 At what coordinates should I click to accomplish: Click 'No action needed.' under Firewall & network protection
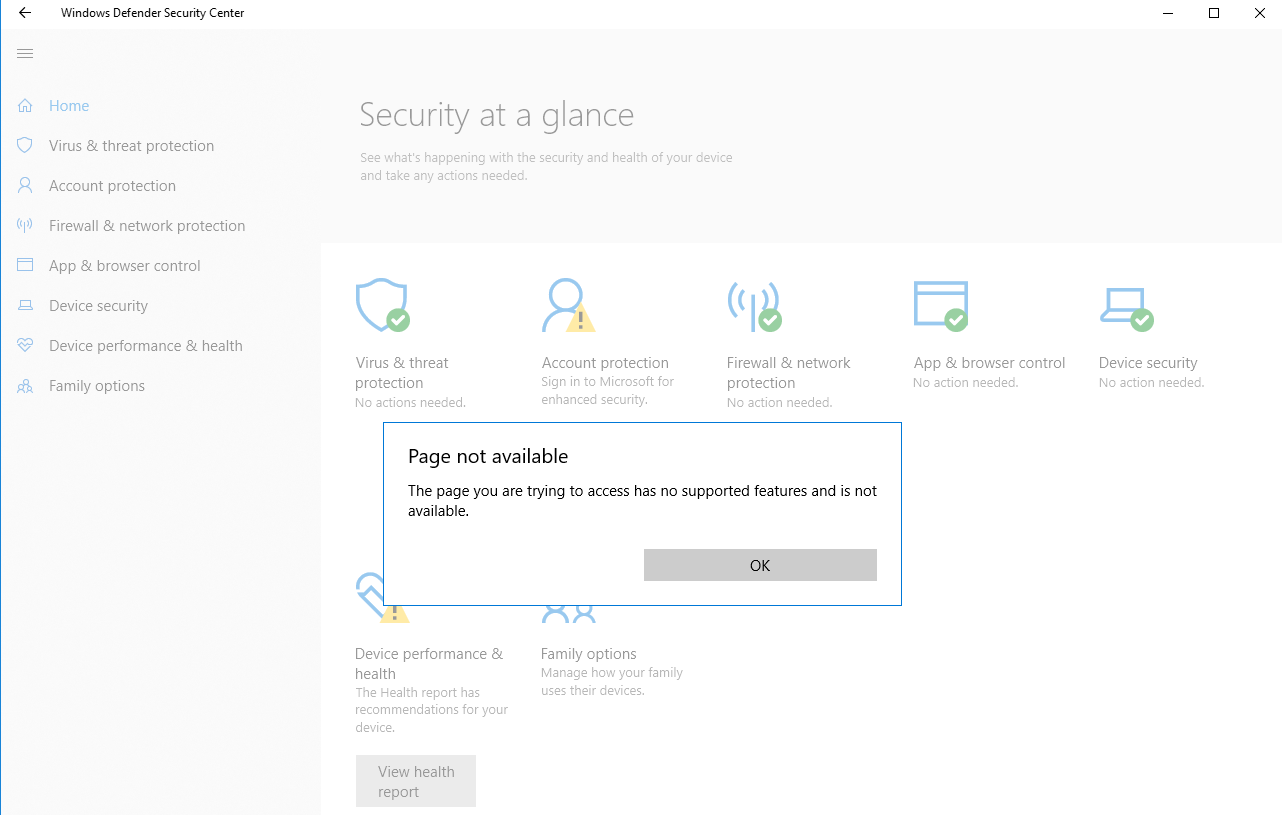(x=779, y=403)
